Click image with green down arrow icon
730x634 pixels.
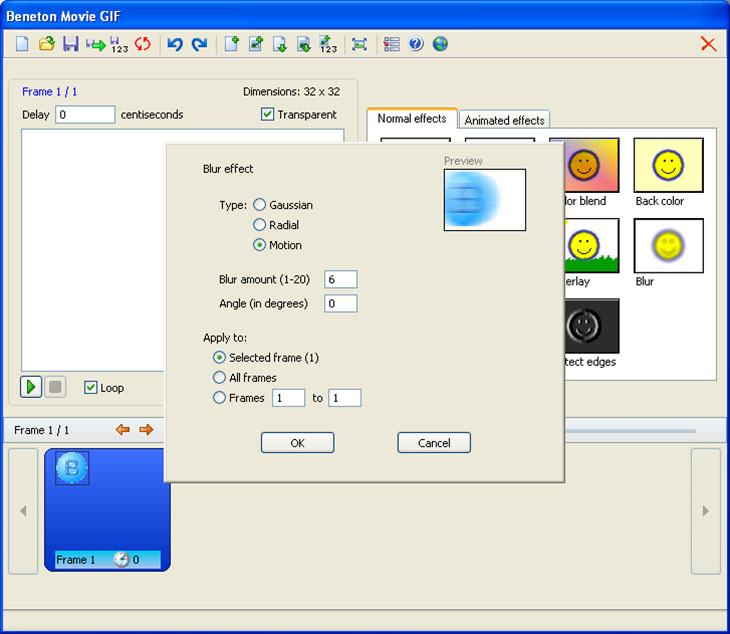tap(304, 44)
